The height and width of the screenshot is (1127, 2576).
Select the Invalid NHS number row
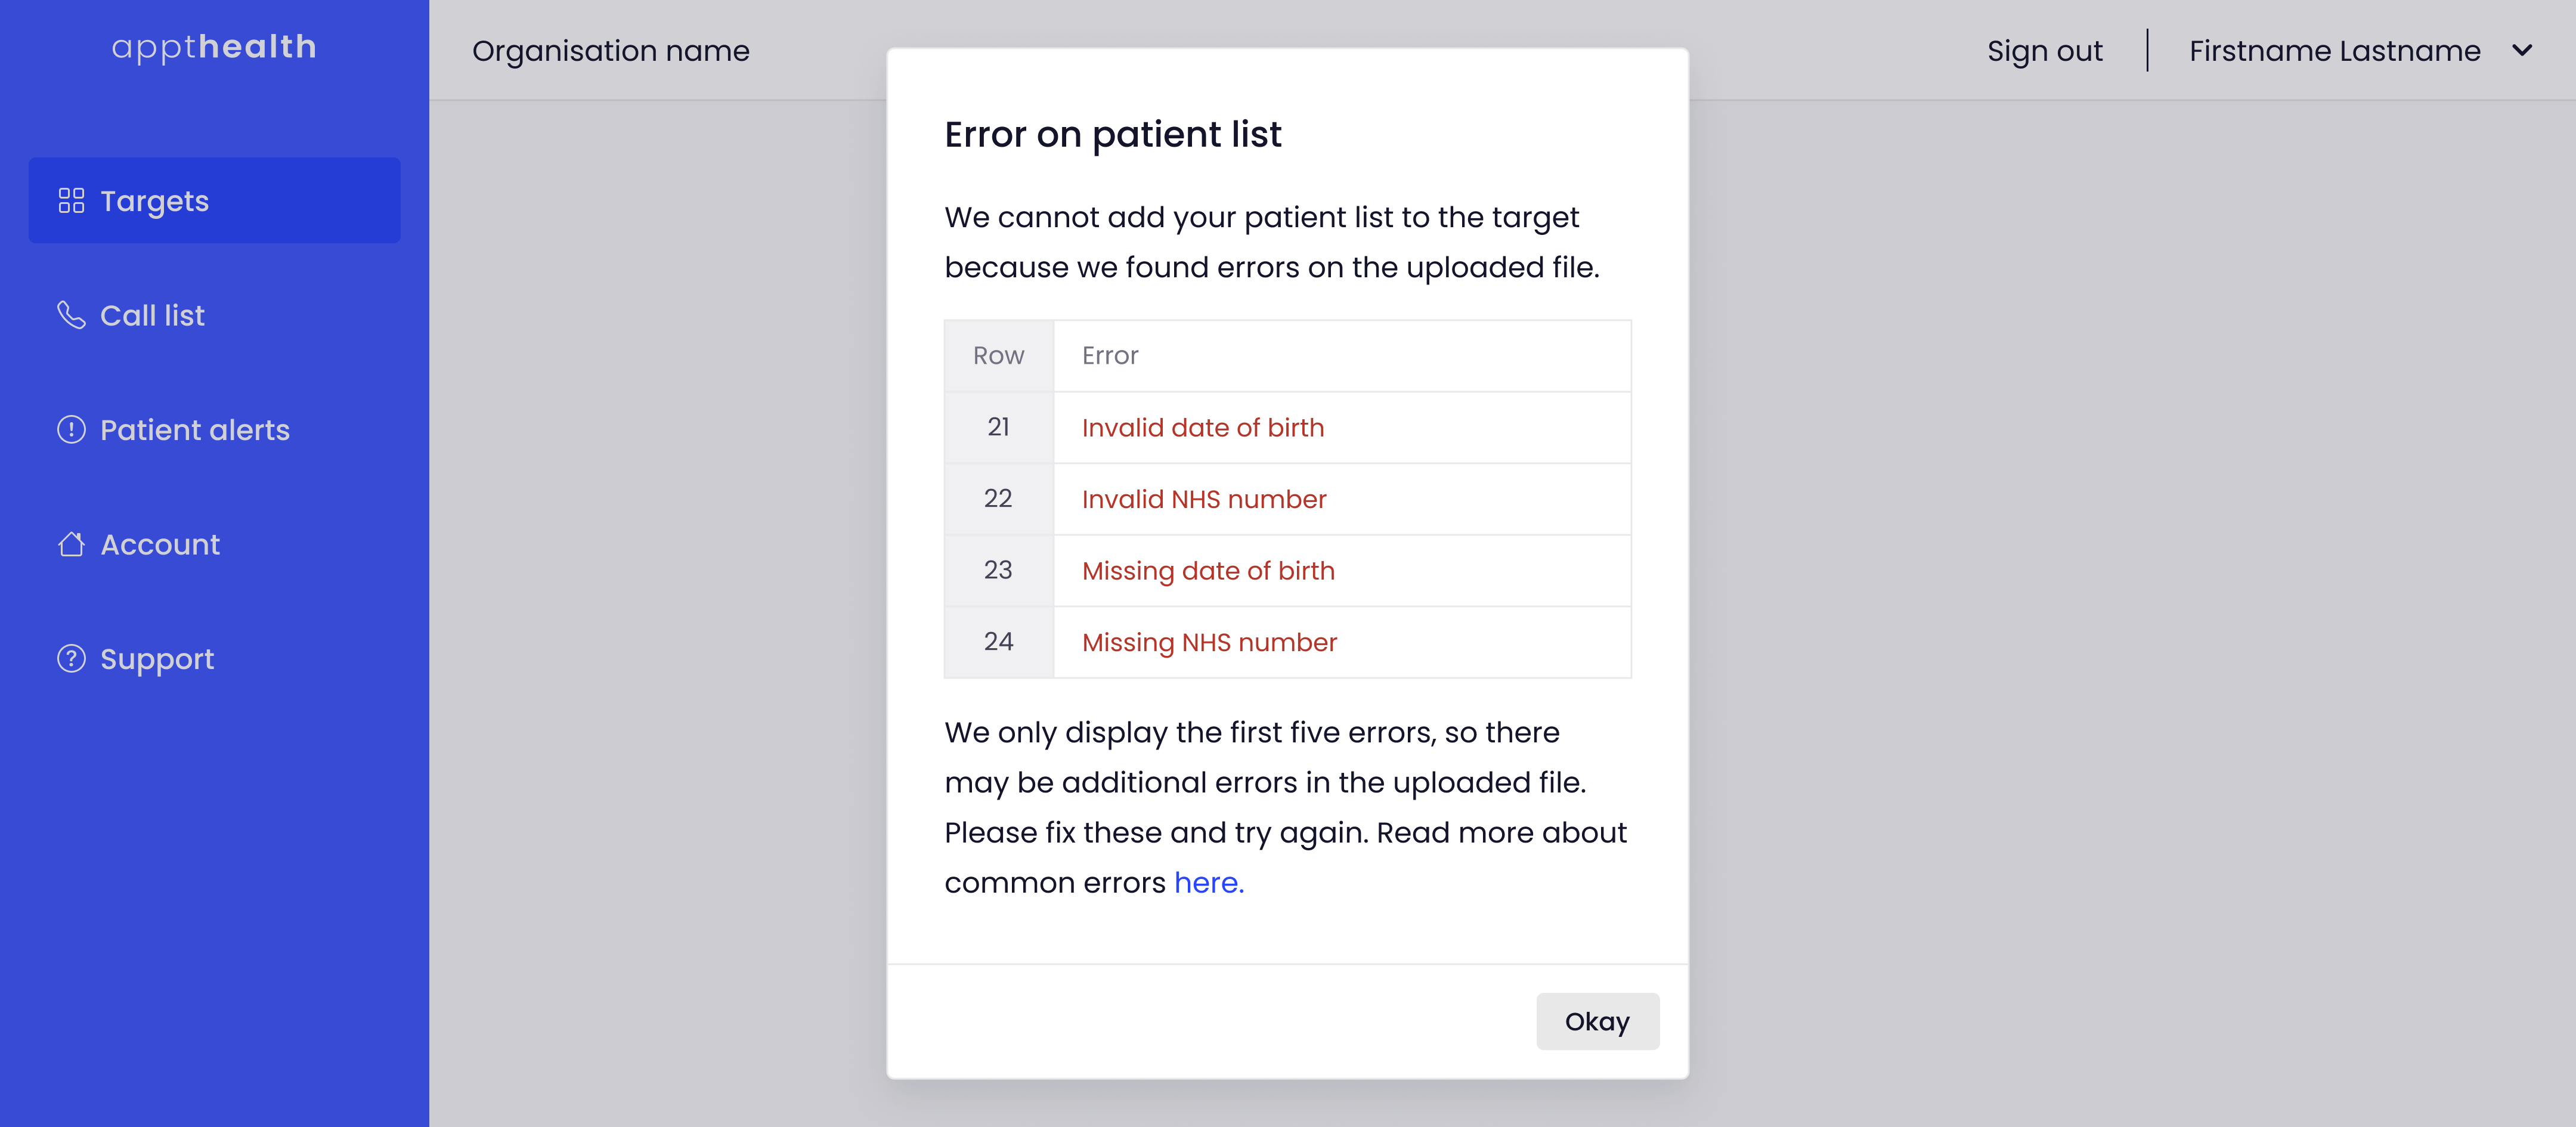(1287, 499)
